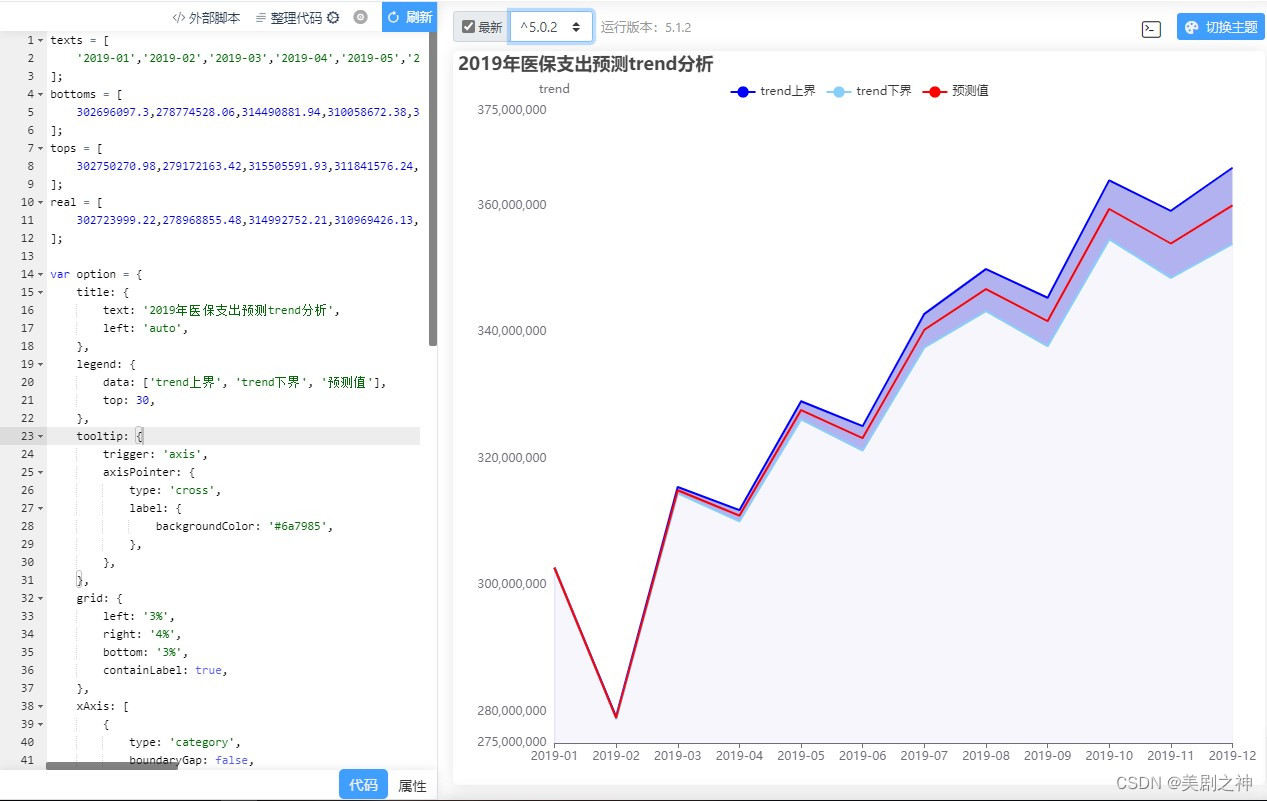Viewport: 1267px width, 801px height.
Task: Toggle the trend下界 legend series
Action: [869, 91]
